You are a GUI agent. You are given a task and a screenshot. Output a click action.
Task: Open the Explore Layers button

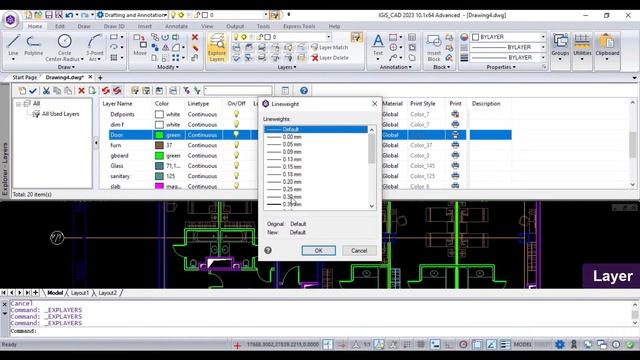coord(217,48)
